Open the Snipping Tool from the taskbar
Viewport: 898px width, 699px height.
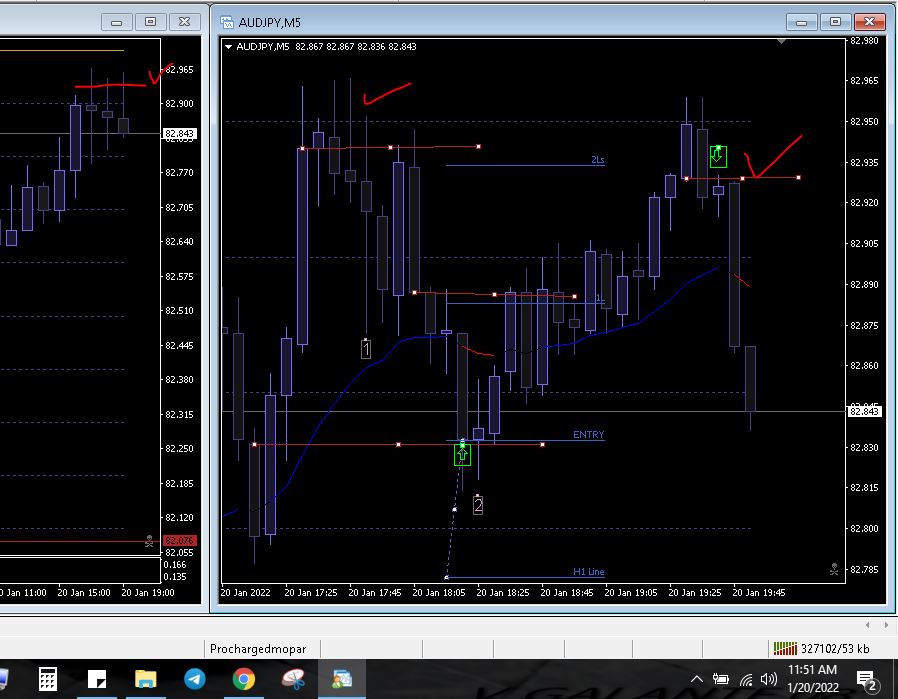293,680
